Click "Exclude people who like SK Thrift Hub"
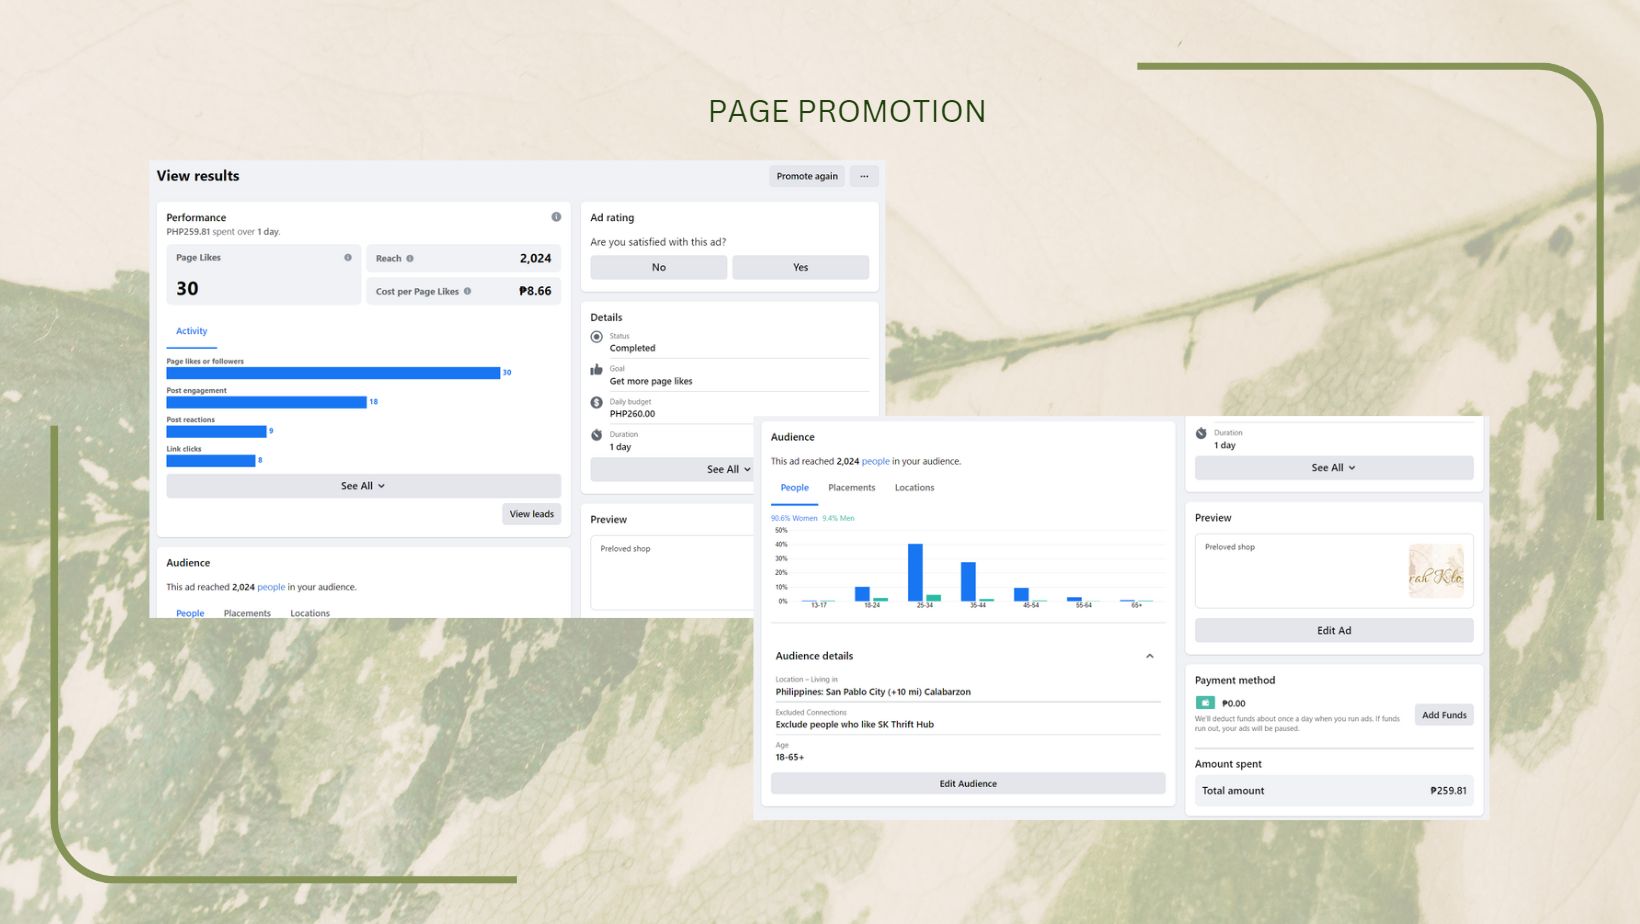 point(855,725)
